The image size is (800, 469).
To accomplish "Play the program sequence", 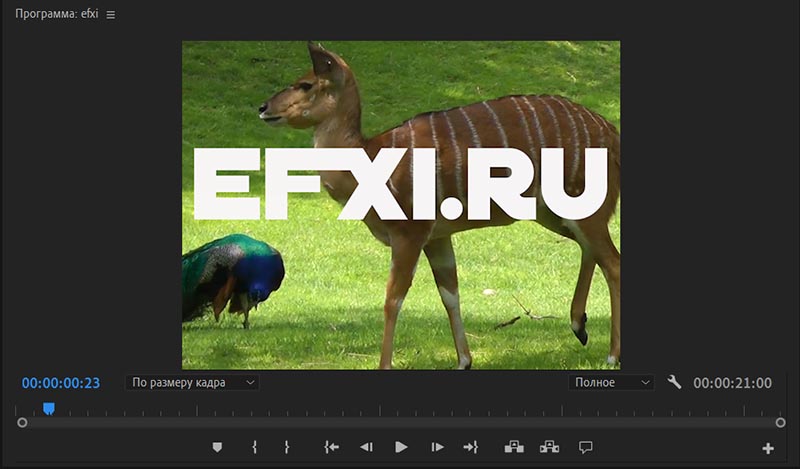I will tap(402, 447).
